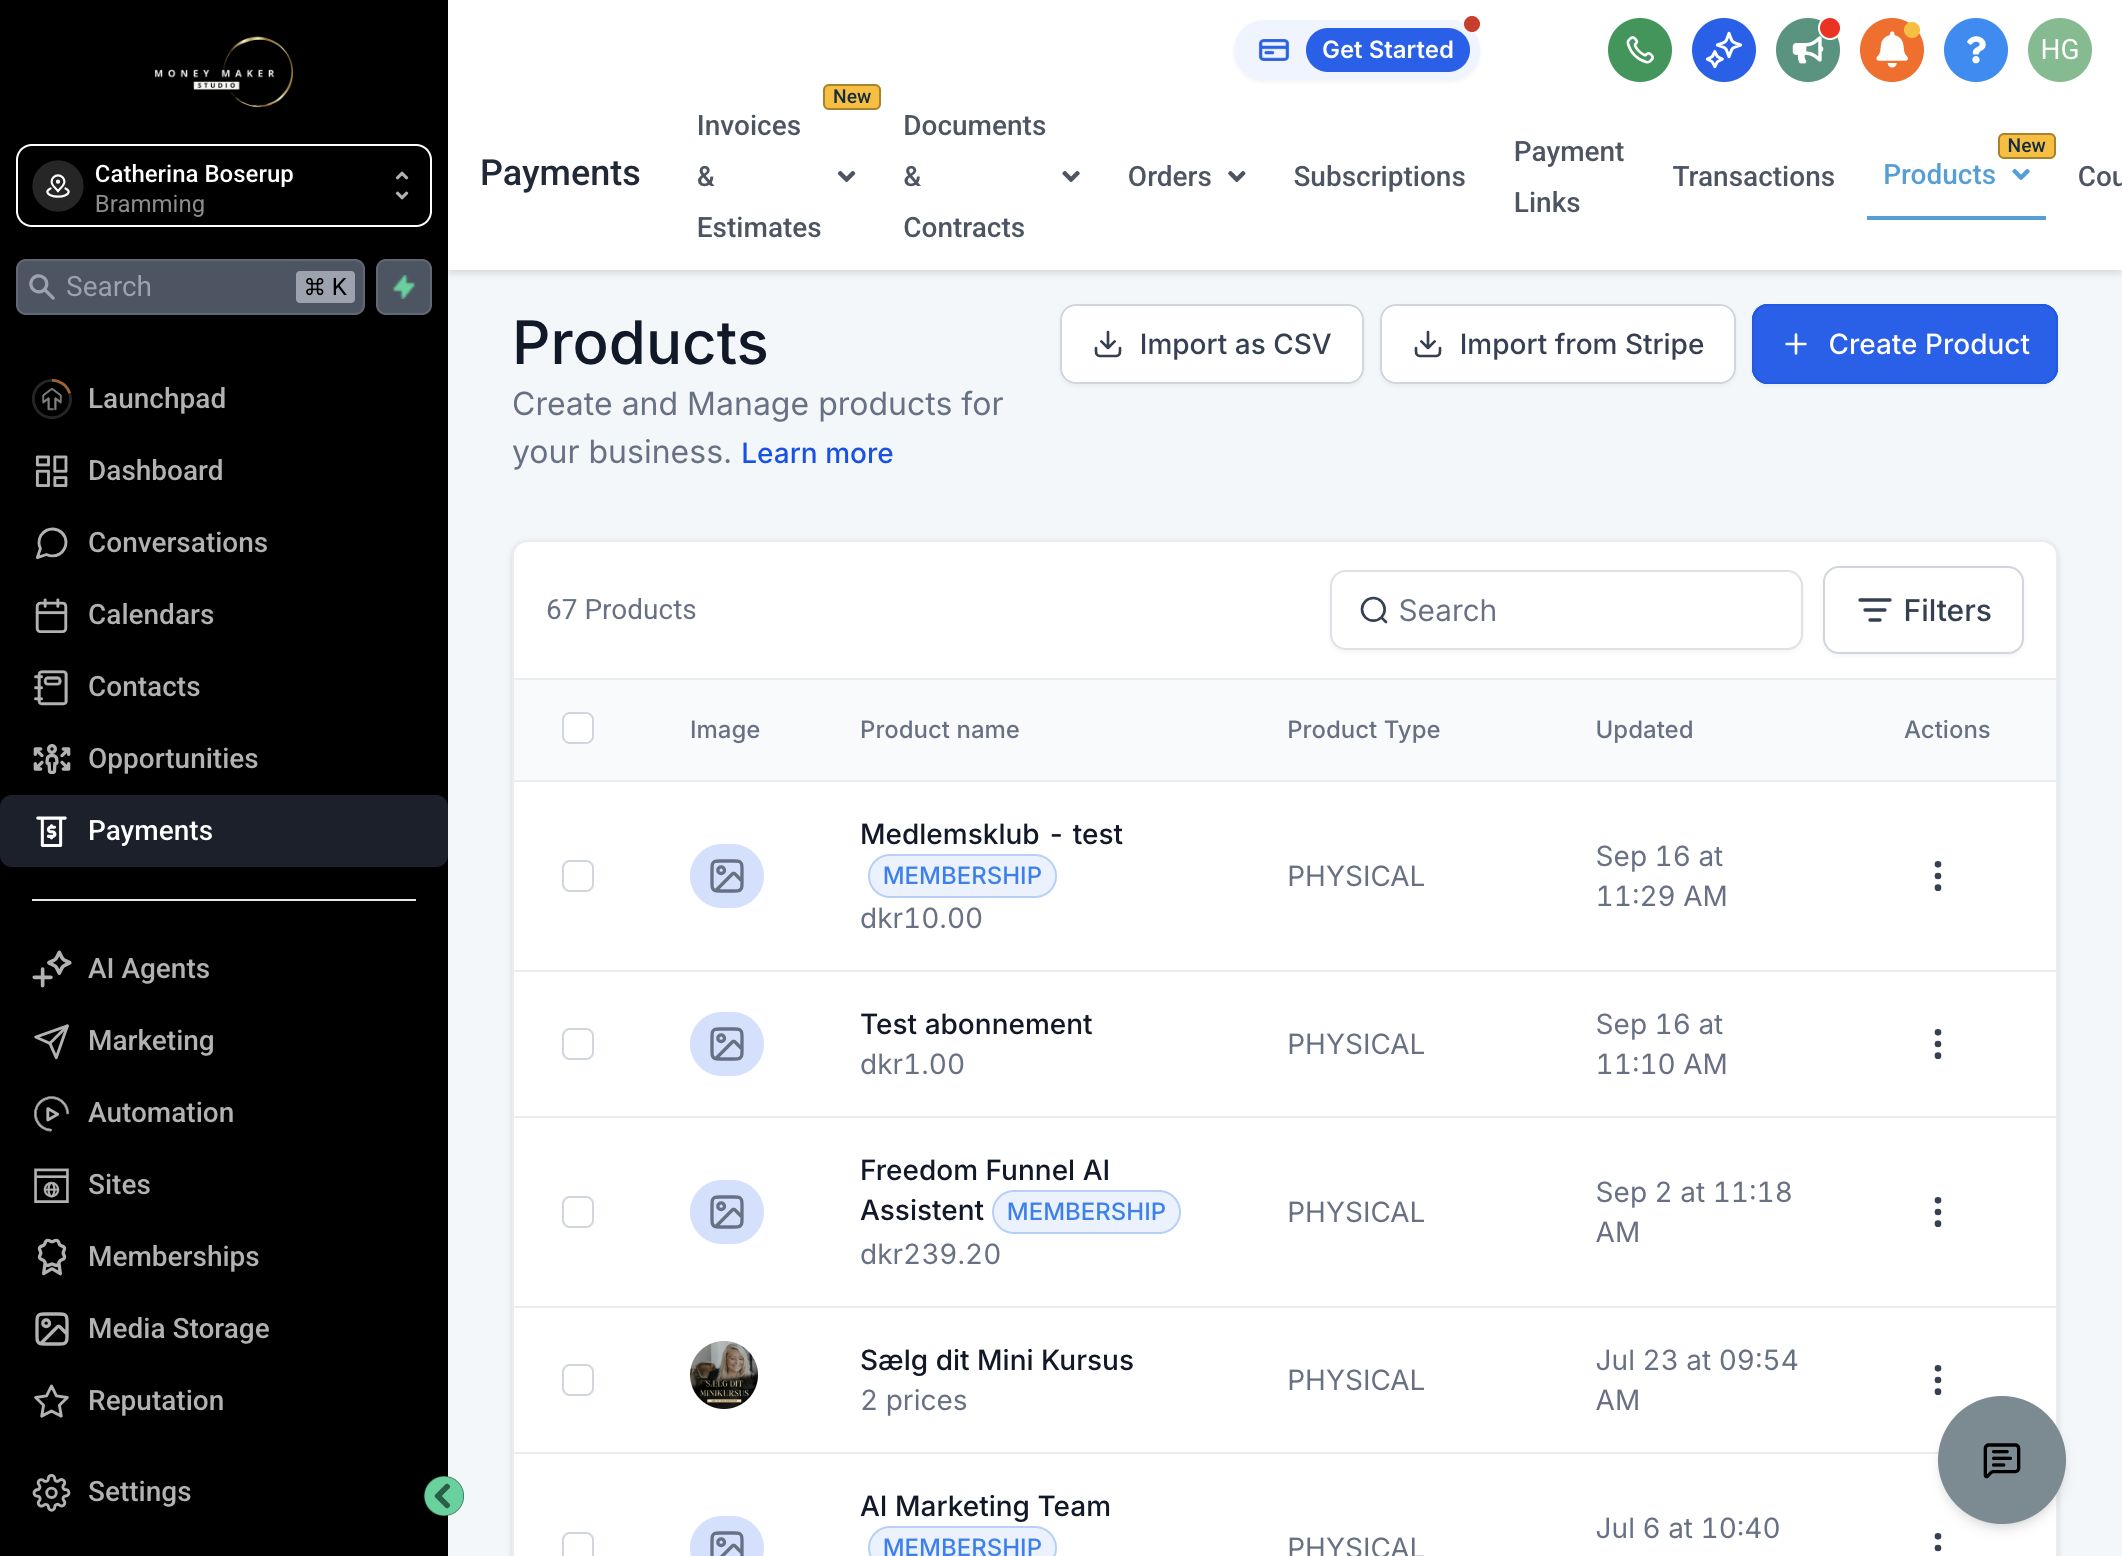
Task: Switch to the Transactions tab
Action: 1753,177
